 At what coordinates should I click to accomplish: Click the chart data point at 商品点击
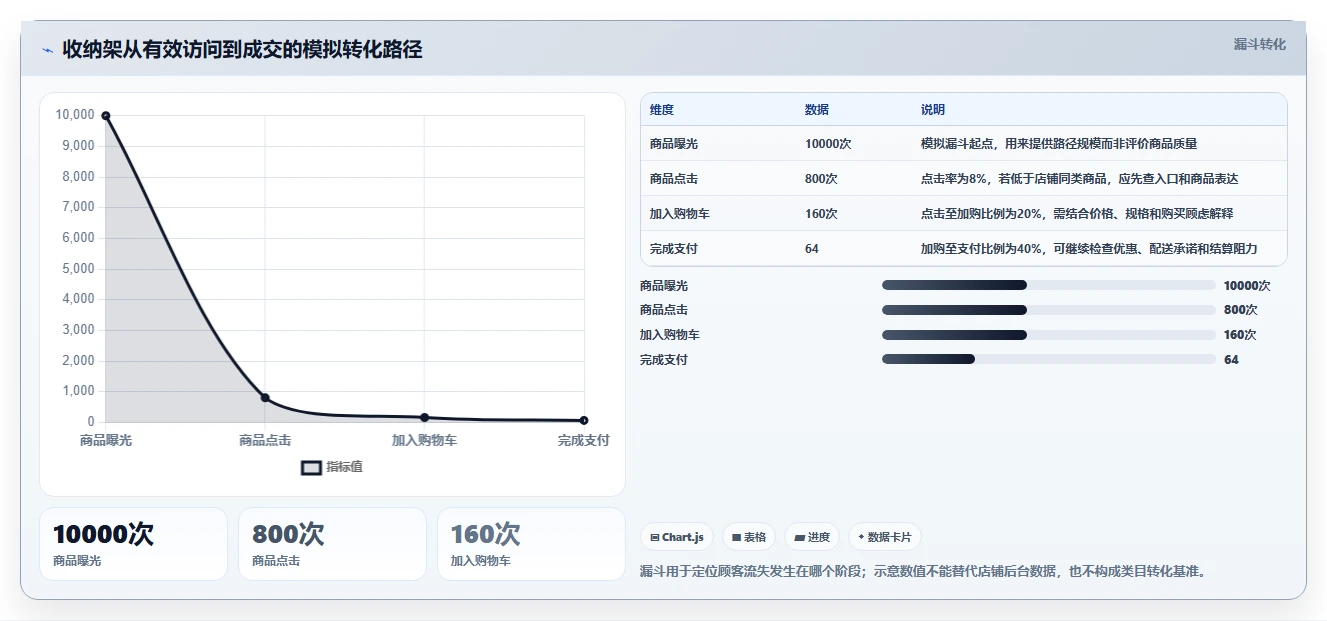click(265, 398)
